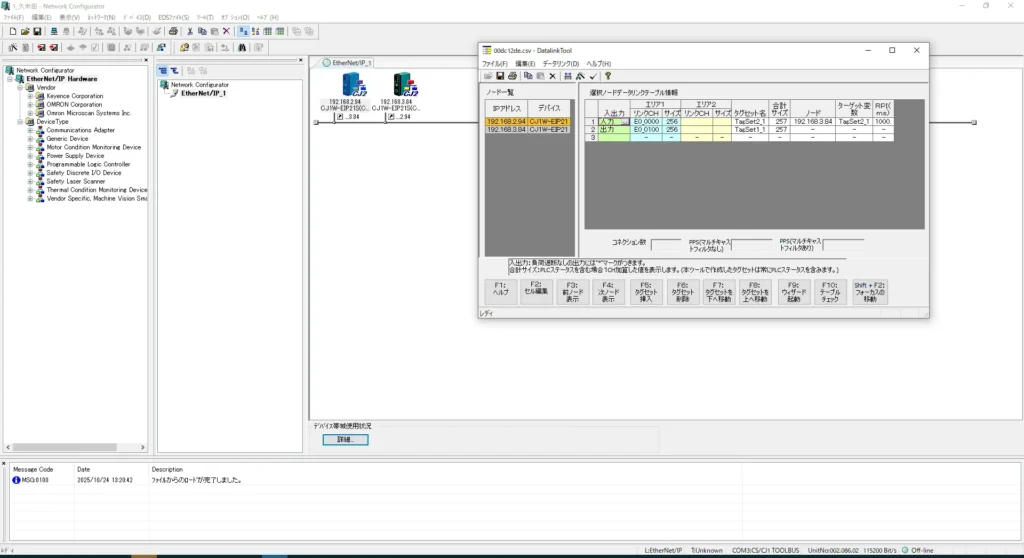
Task: Click the help question mark icon in DatalinkTool
Action: 607,76
